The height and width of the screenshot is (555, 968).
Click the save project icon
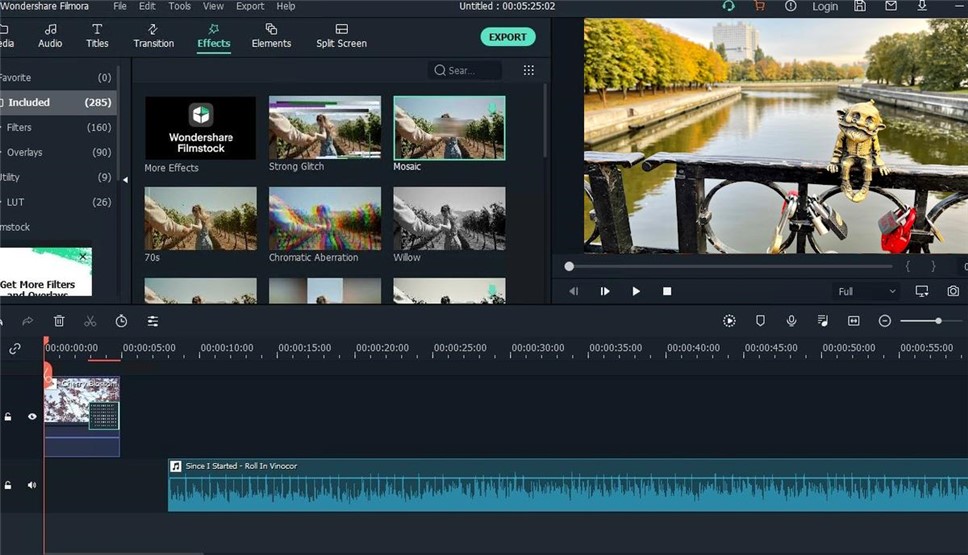859,6
